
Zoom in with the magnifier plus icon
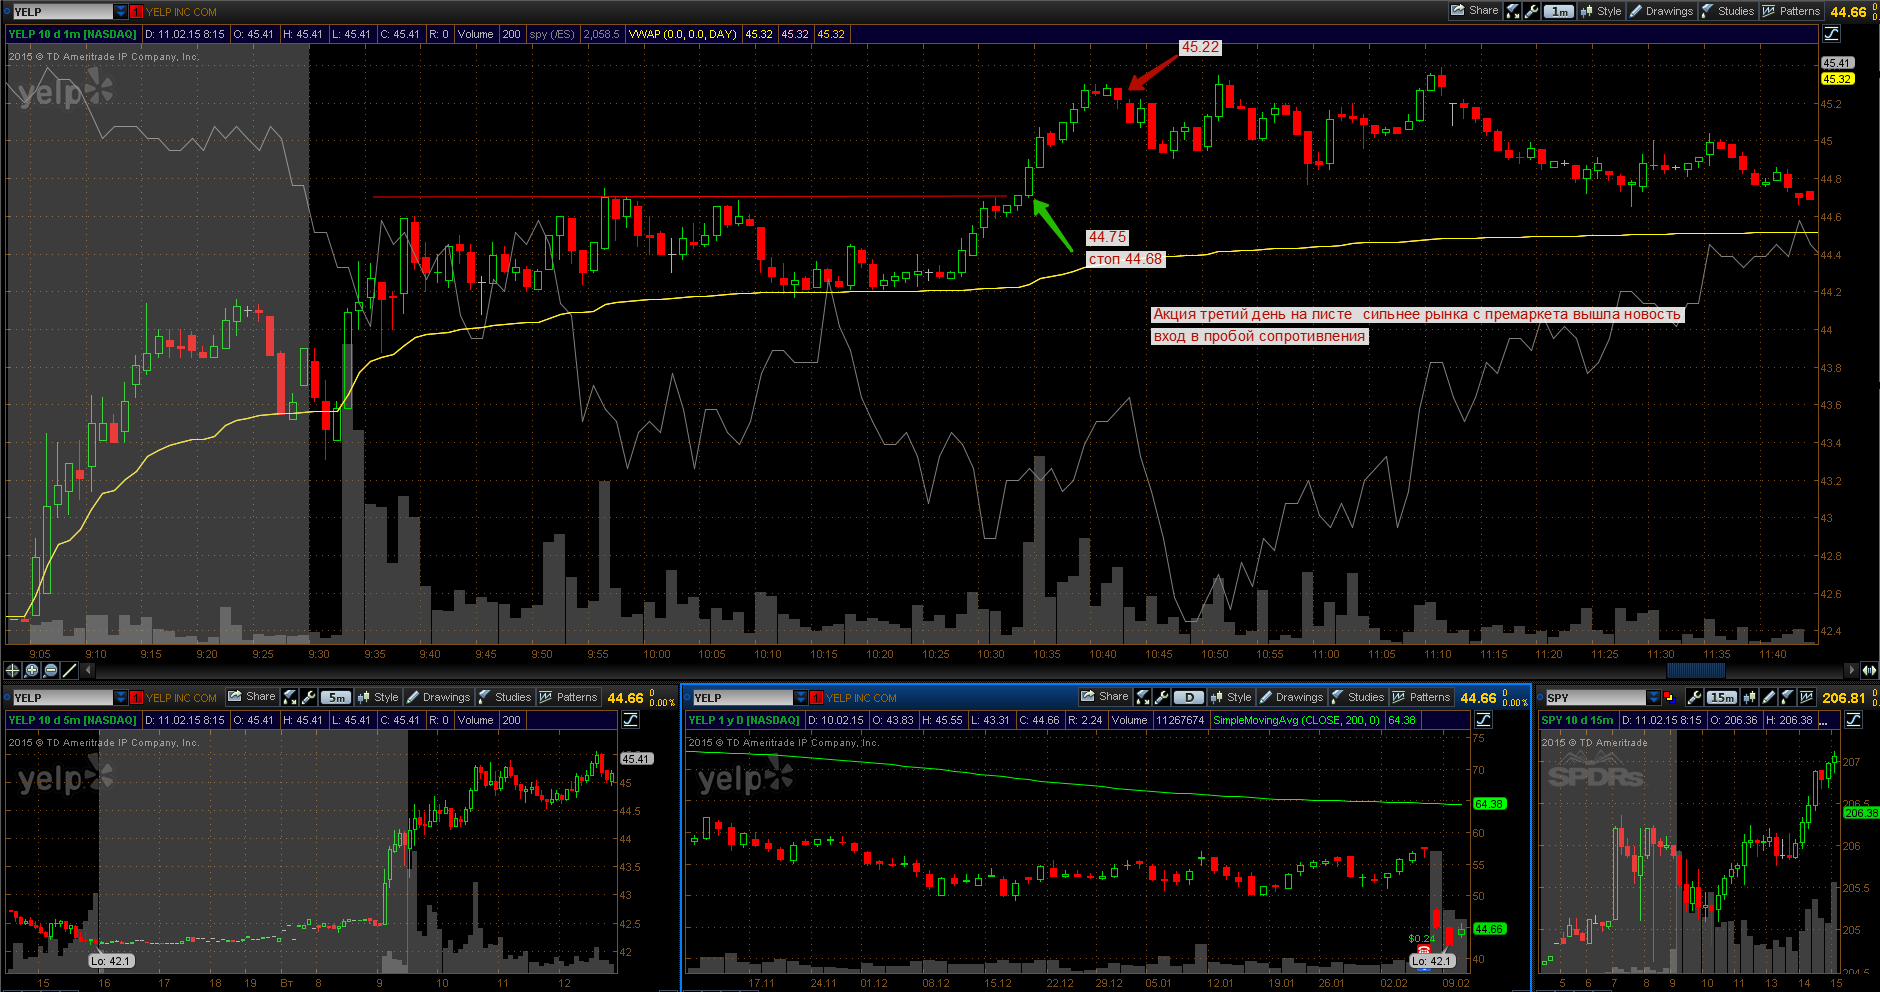click(x=31, y=670)
